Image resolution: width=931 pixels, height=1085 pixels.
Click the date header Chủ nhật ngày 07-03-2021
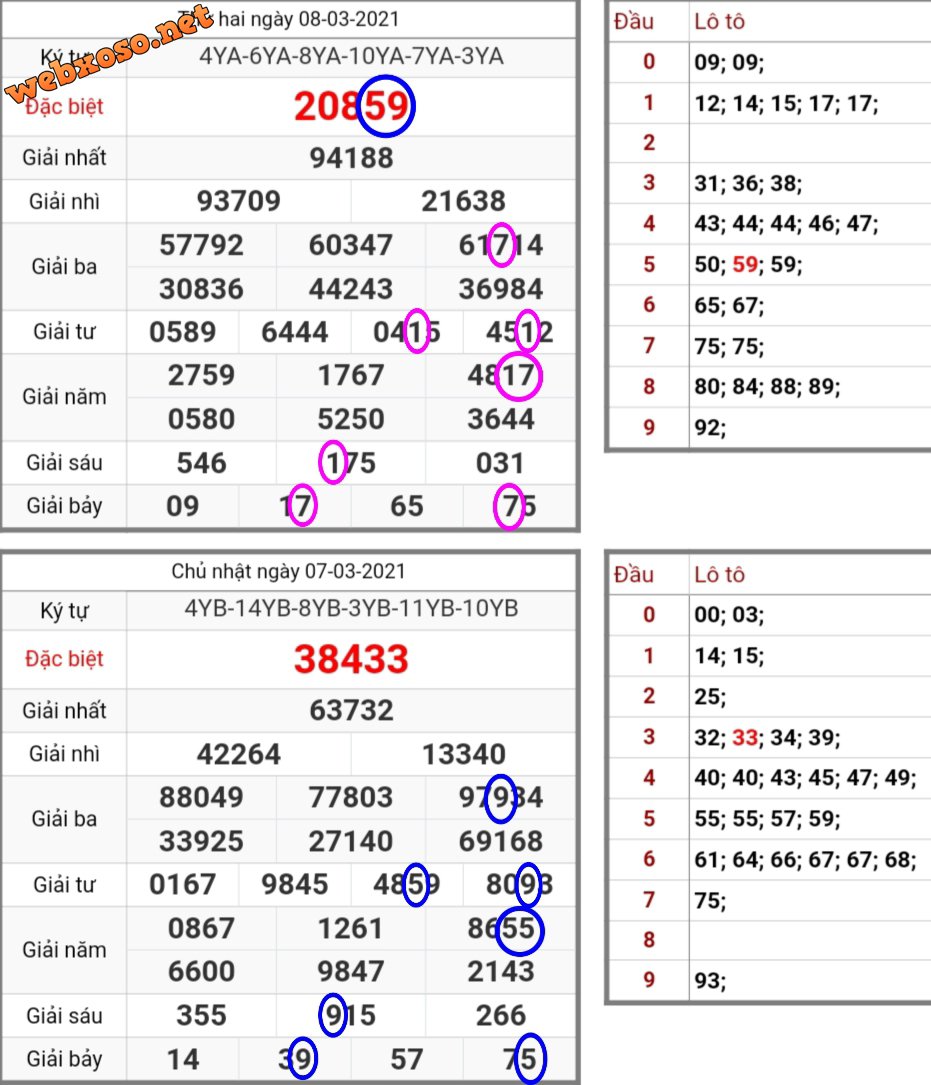pyautogui.click(x=288, y=572)
